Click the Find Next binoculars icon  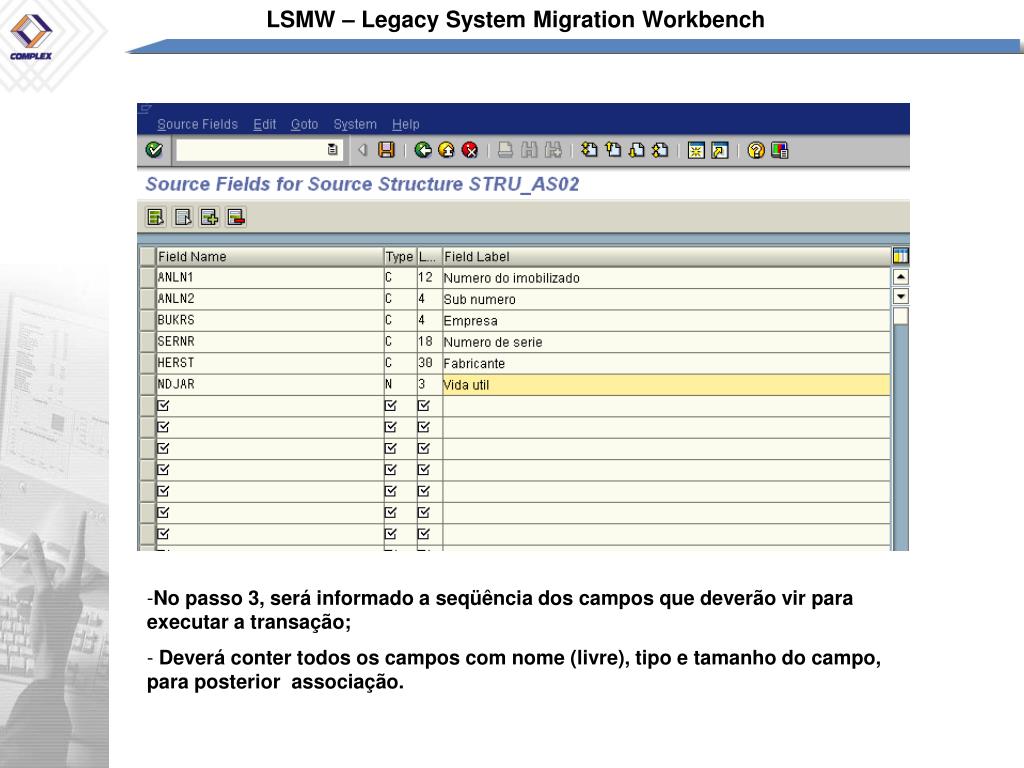pos(552,150)
